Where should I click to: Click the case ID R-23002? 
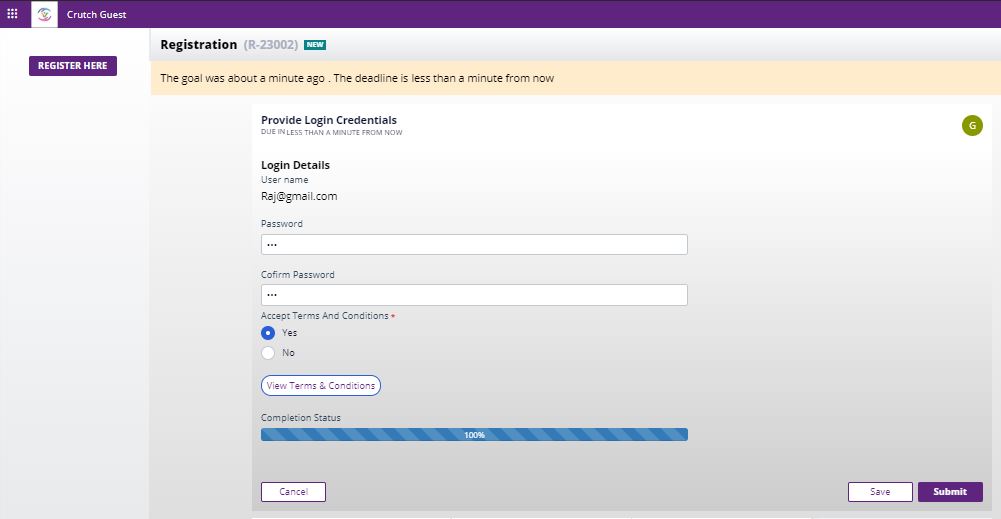click(271, 45)
